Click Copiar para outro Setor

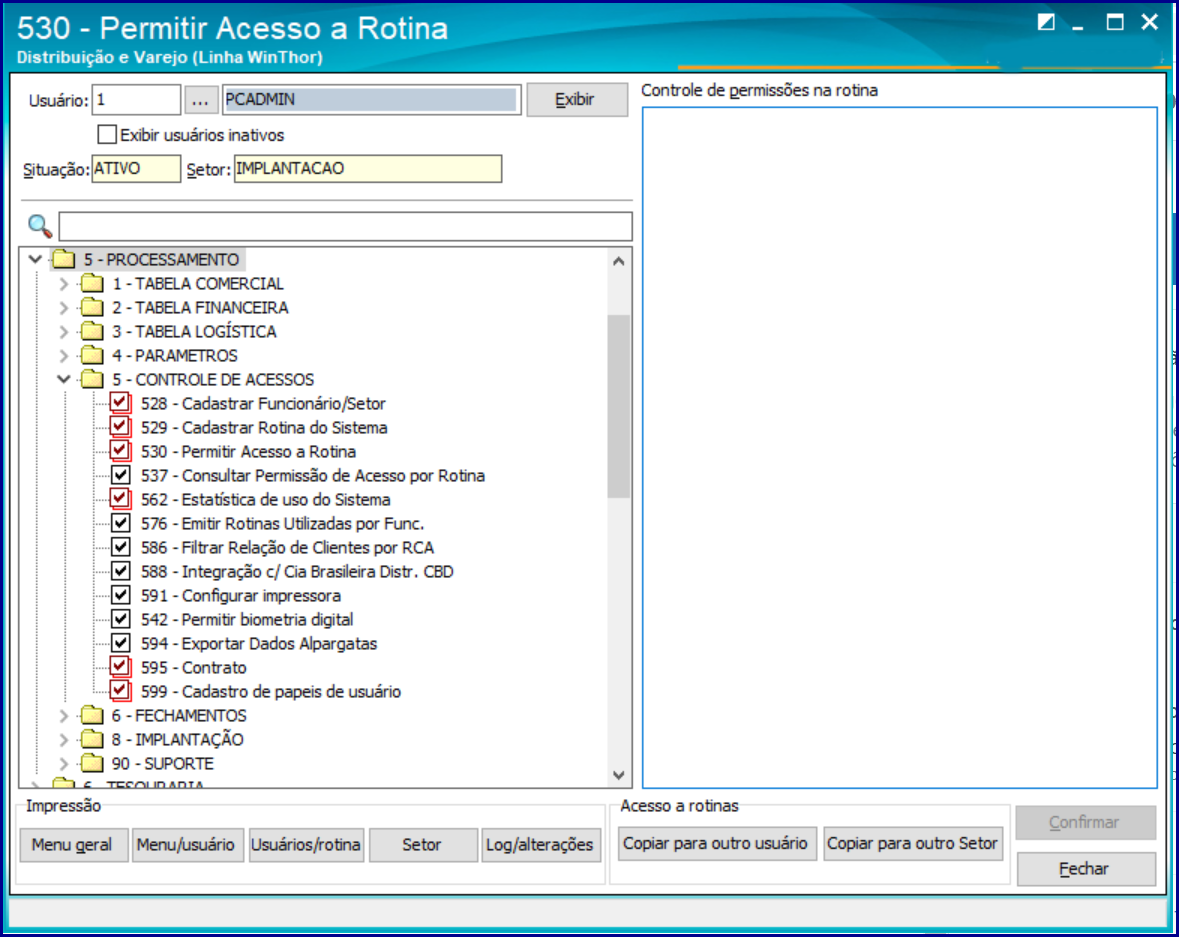click(x=913, y=843)
